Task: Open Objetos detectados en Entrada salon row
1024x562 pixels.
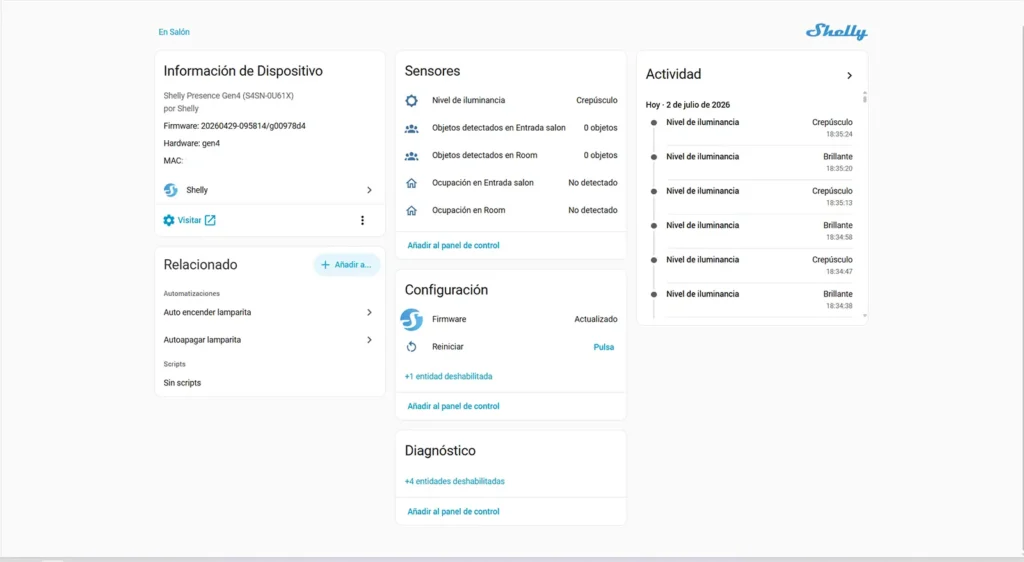Action: 511,128
